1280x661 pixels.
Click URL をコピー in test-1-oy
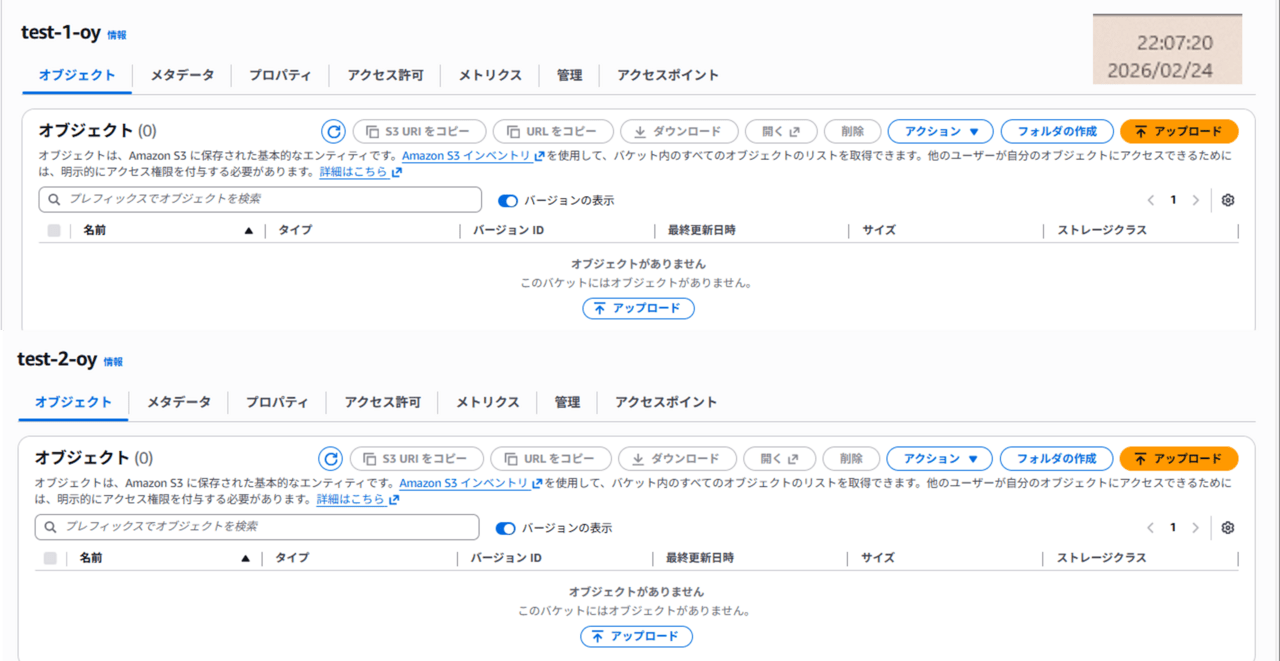pos(552,131)
